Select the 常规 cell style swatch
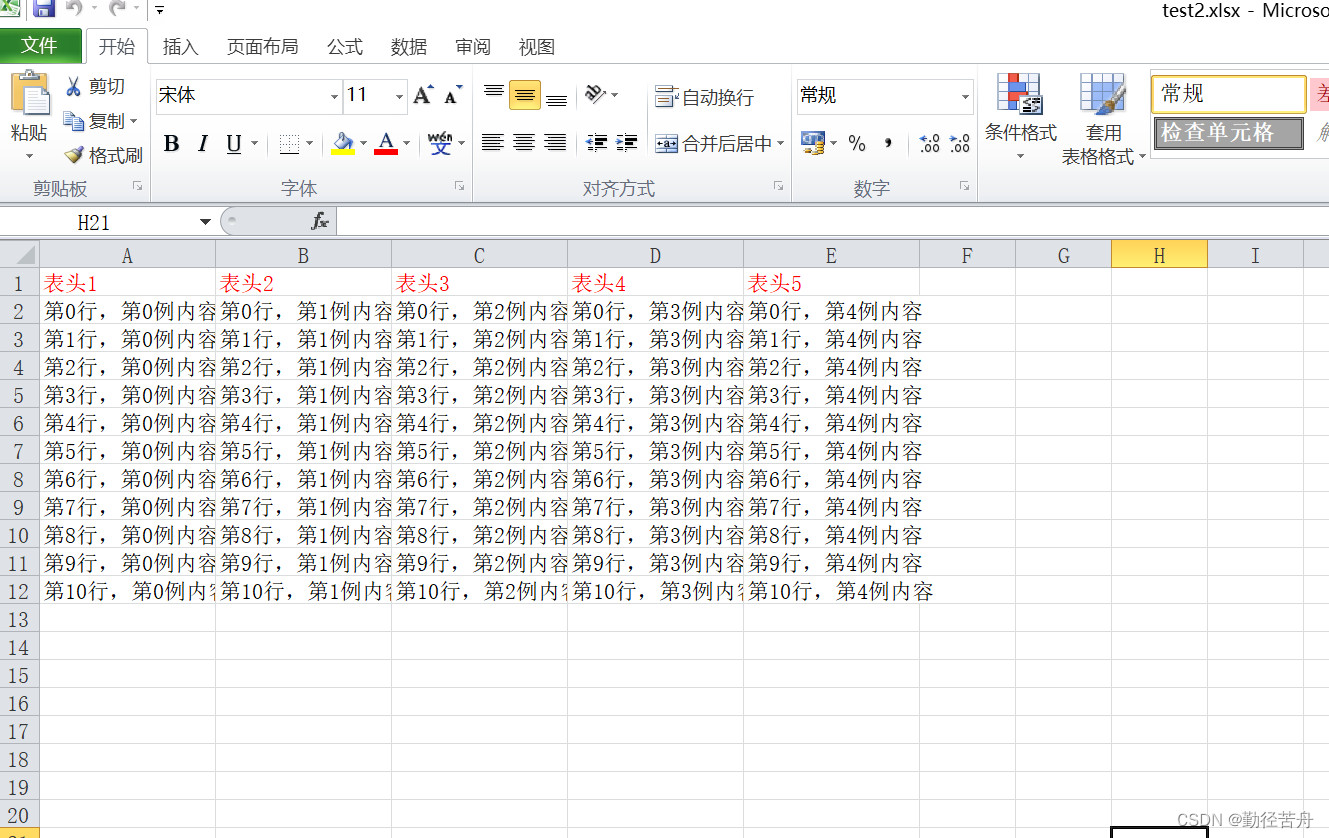 (x=1228, y=95)
